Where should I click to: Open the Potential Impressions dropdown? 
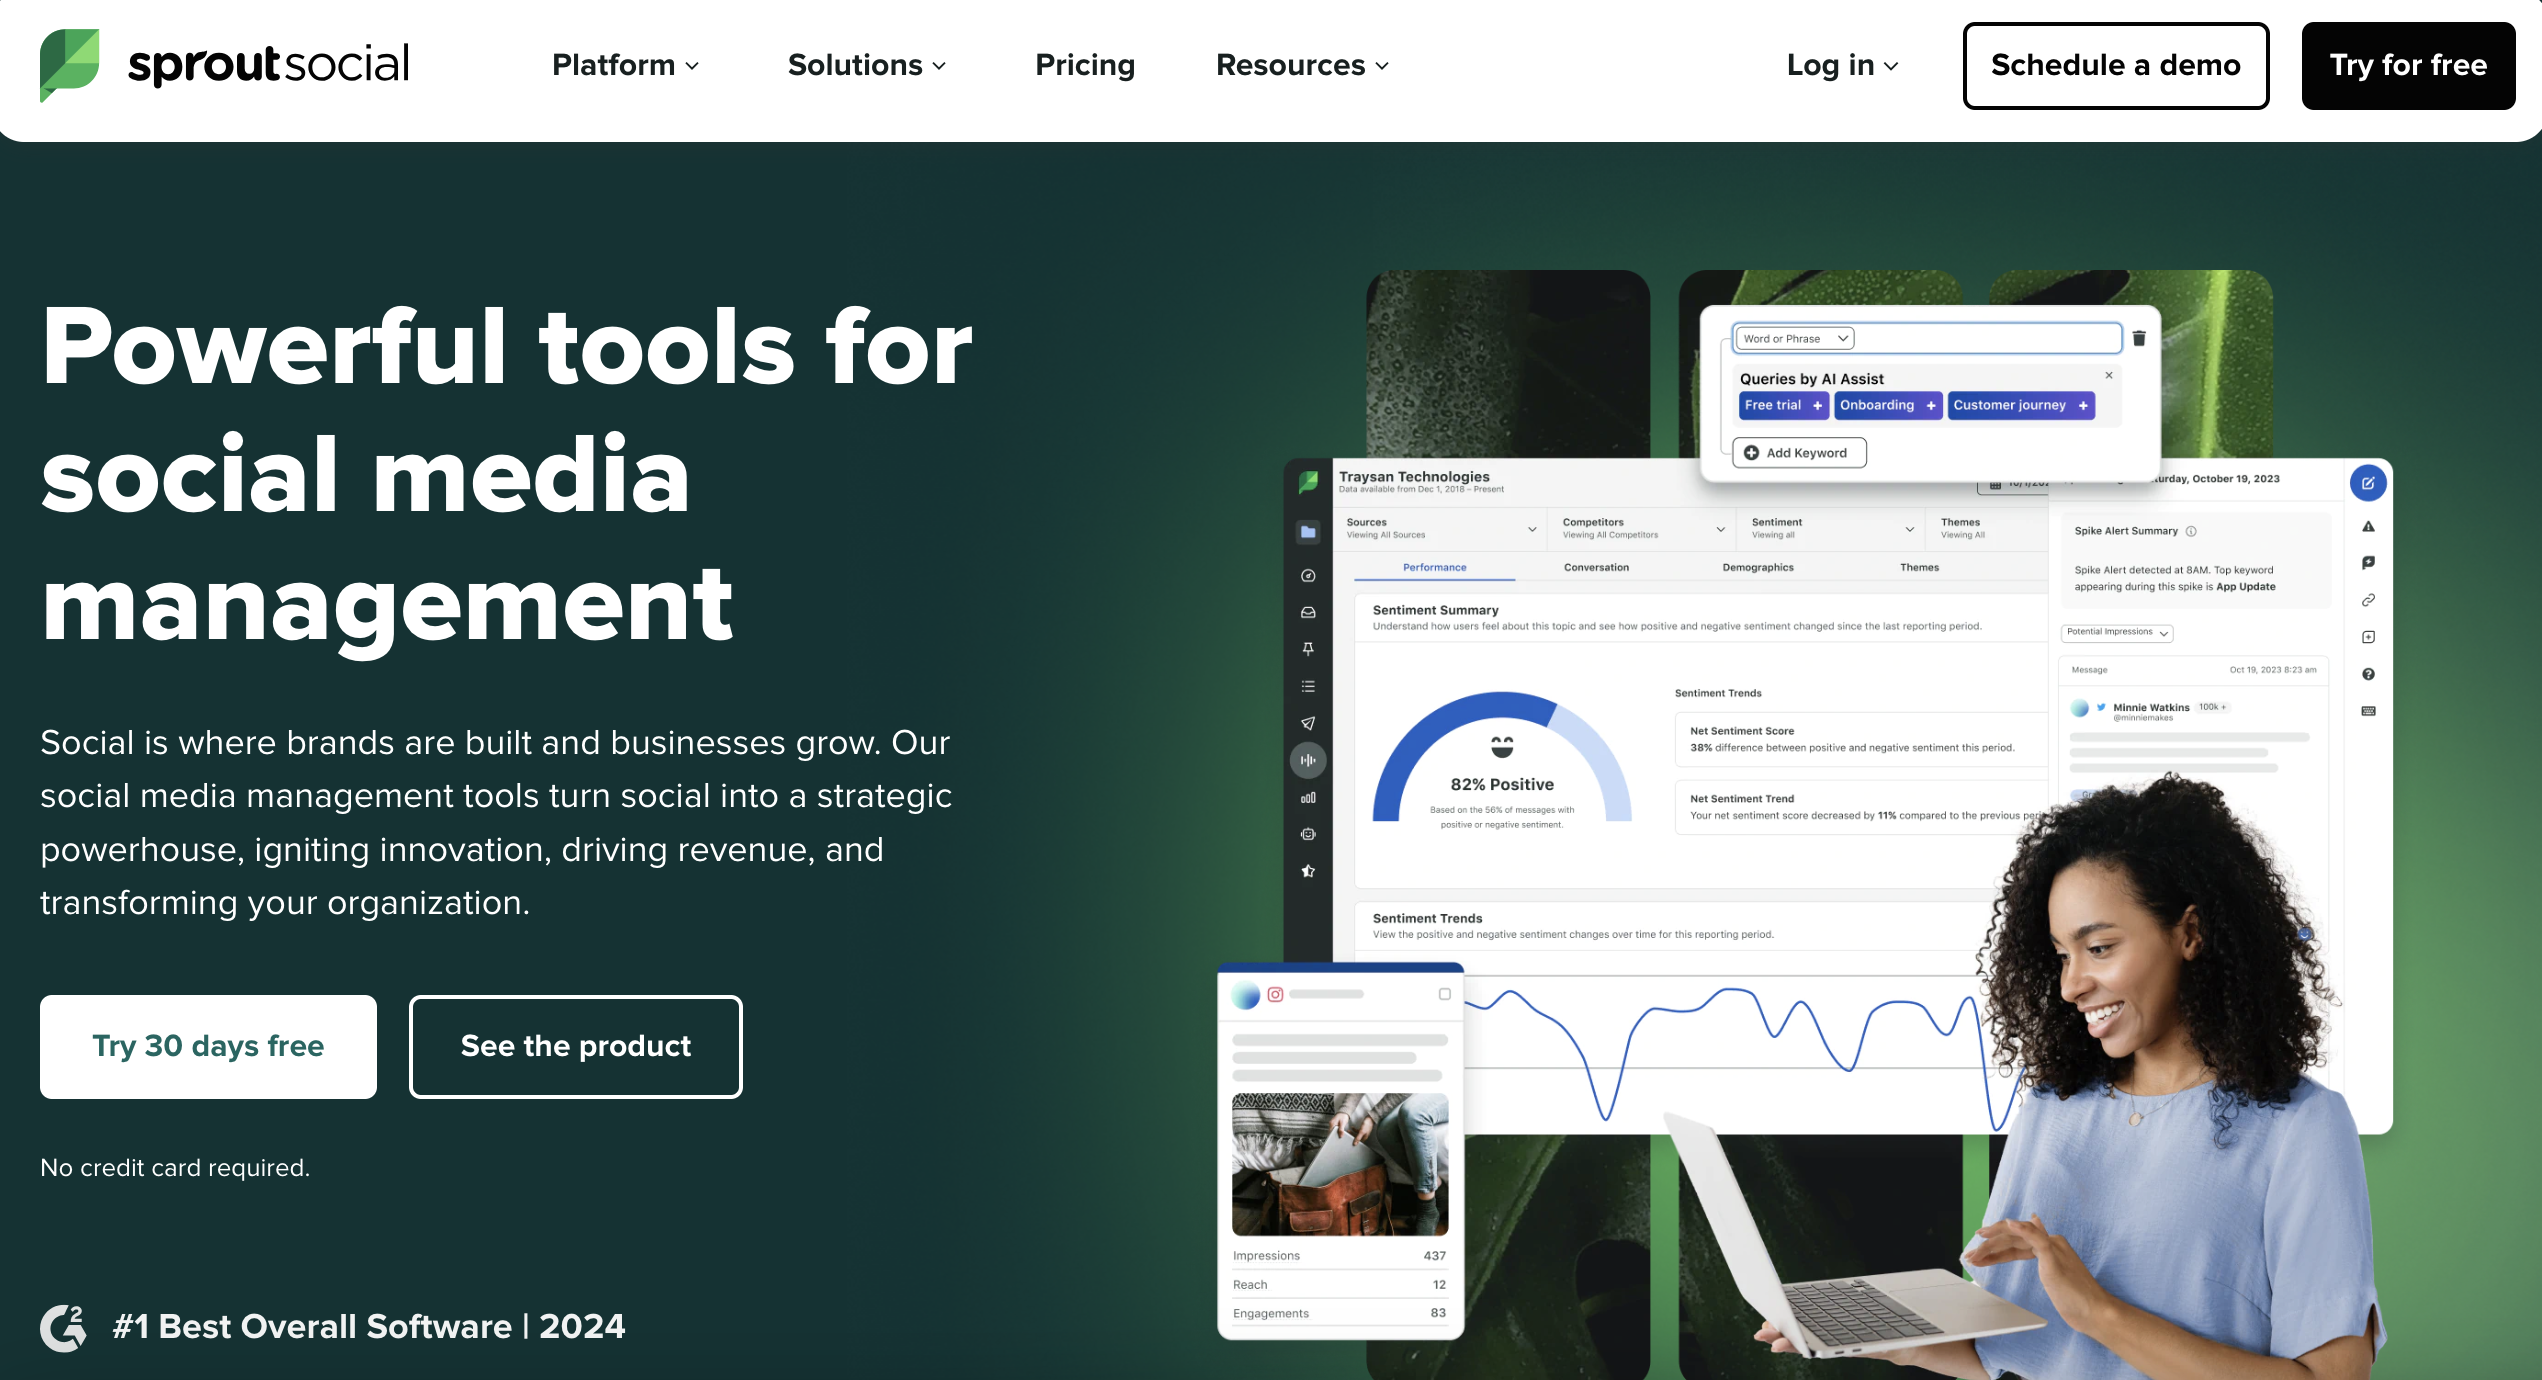point(2117,632)
